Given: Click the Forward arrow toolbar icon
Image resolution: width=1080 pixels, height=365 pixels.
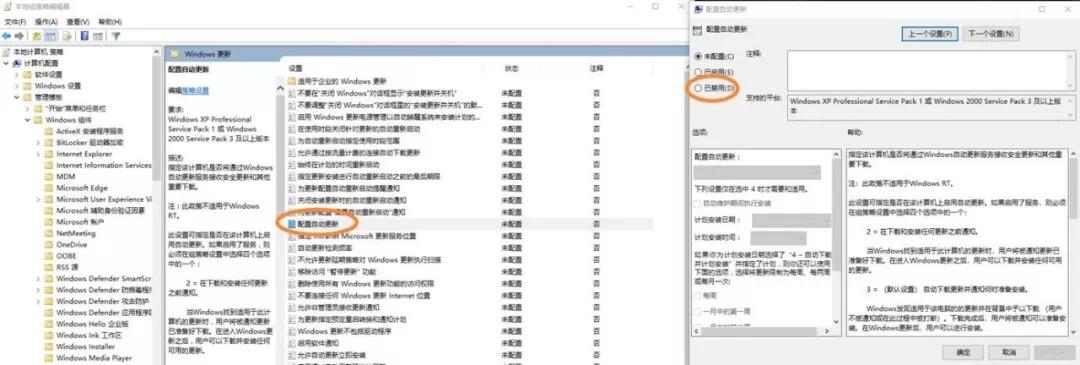Looking at the screenshot, I should [x=19, y=36].
